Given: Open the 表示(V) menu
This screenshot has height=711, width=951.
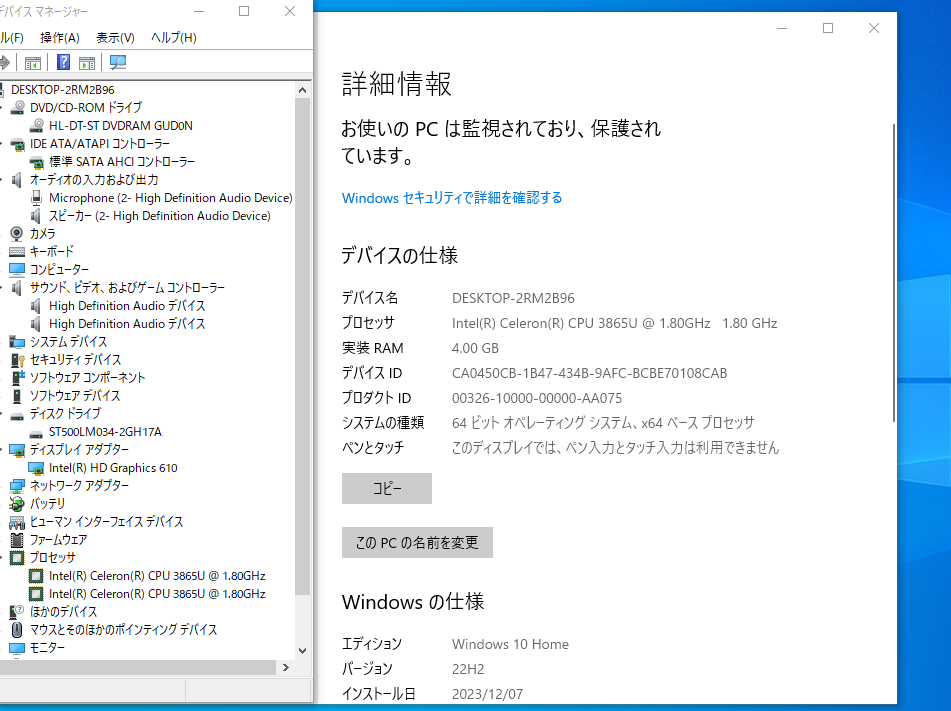Looking at the screenshot, I should (x=115, y=38).
